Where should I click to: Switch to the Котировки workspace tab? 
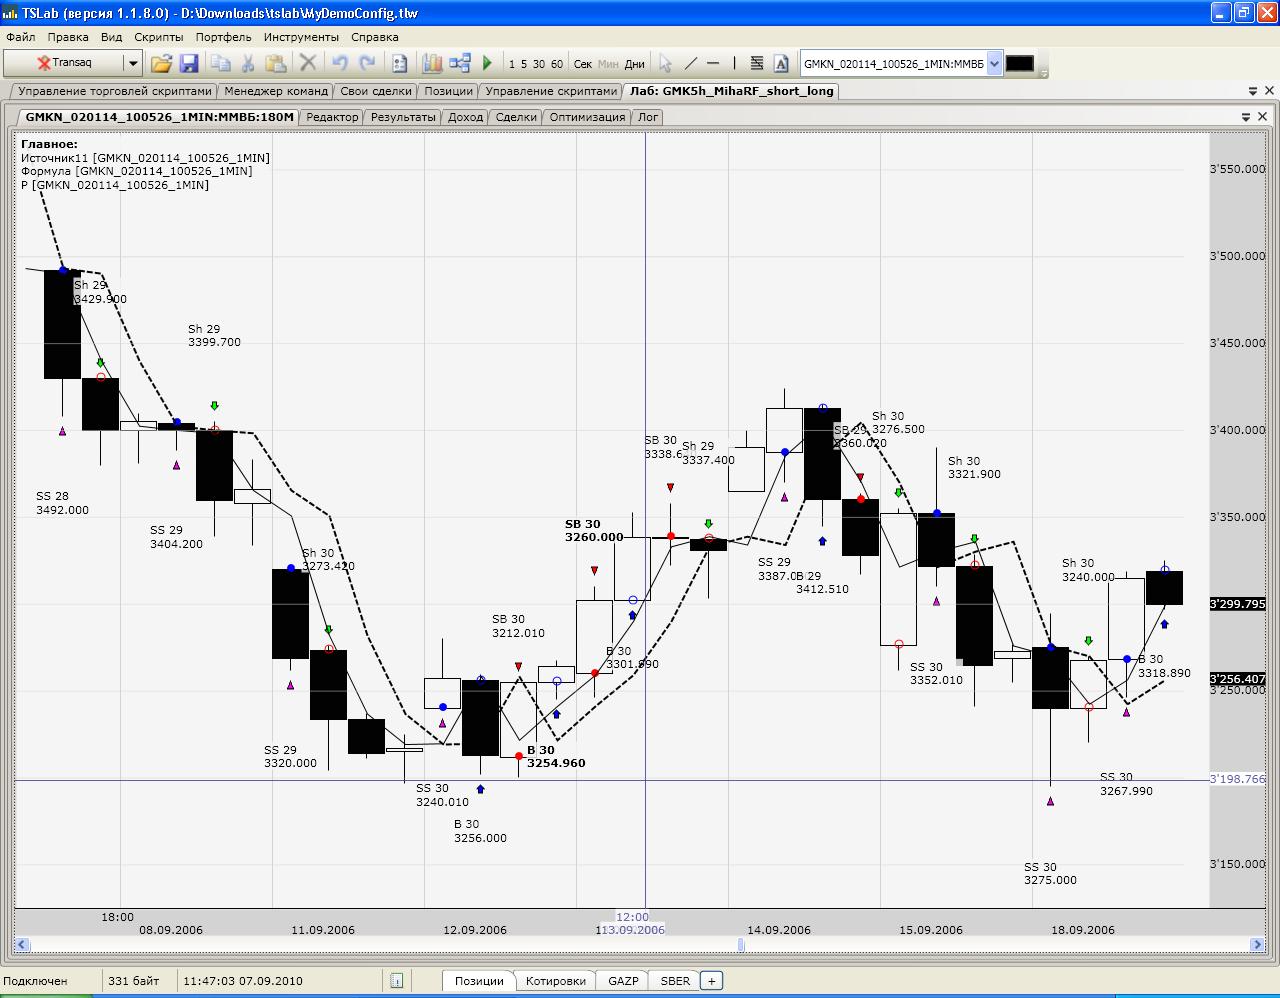556,981
